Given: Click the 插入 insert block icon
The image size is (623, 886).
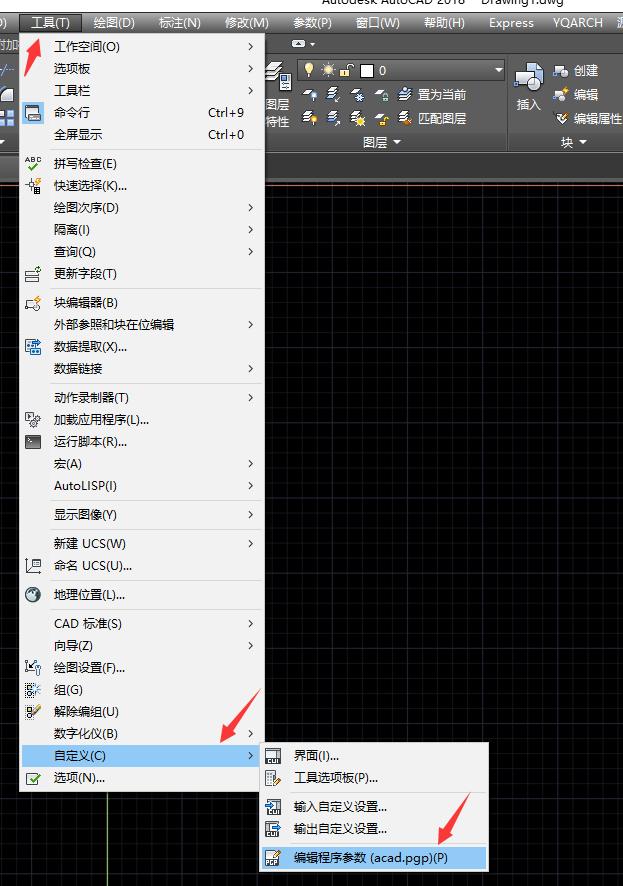Looking at the screenshot, I should tap(529, 78).
